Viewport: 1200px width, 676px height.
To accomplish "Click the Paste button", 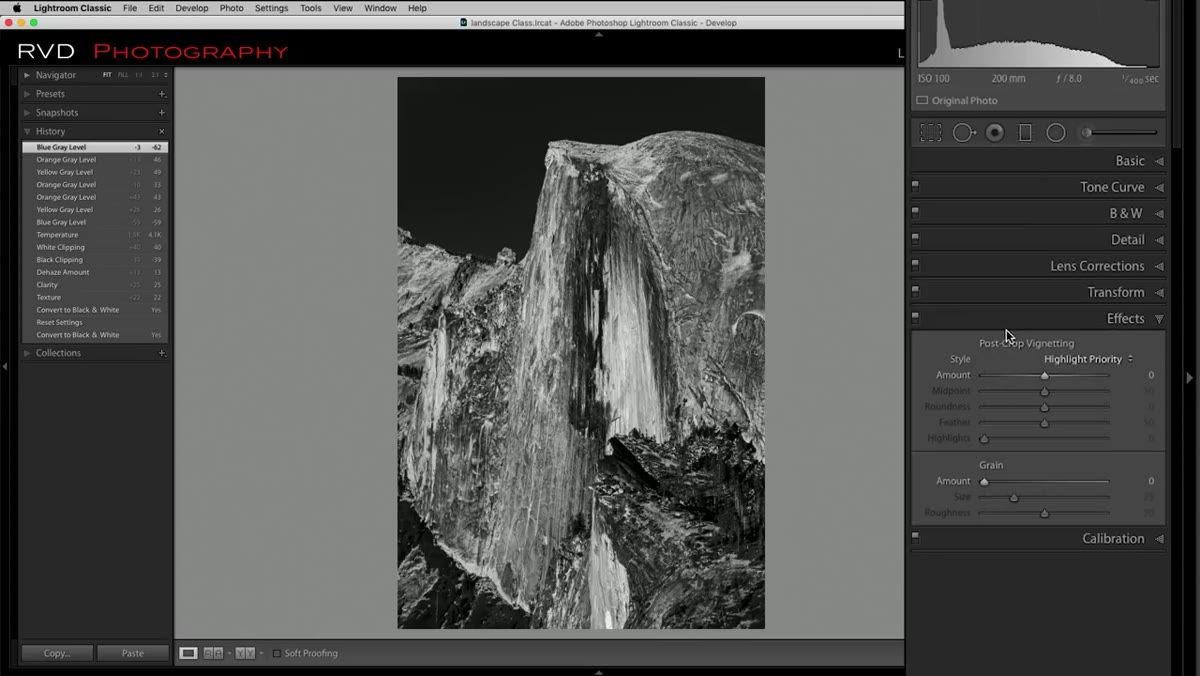I will coord(132,653).
